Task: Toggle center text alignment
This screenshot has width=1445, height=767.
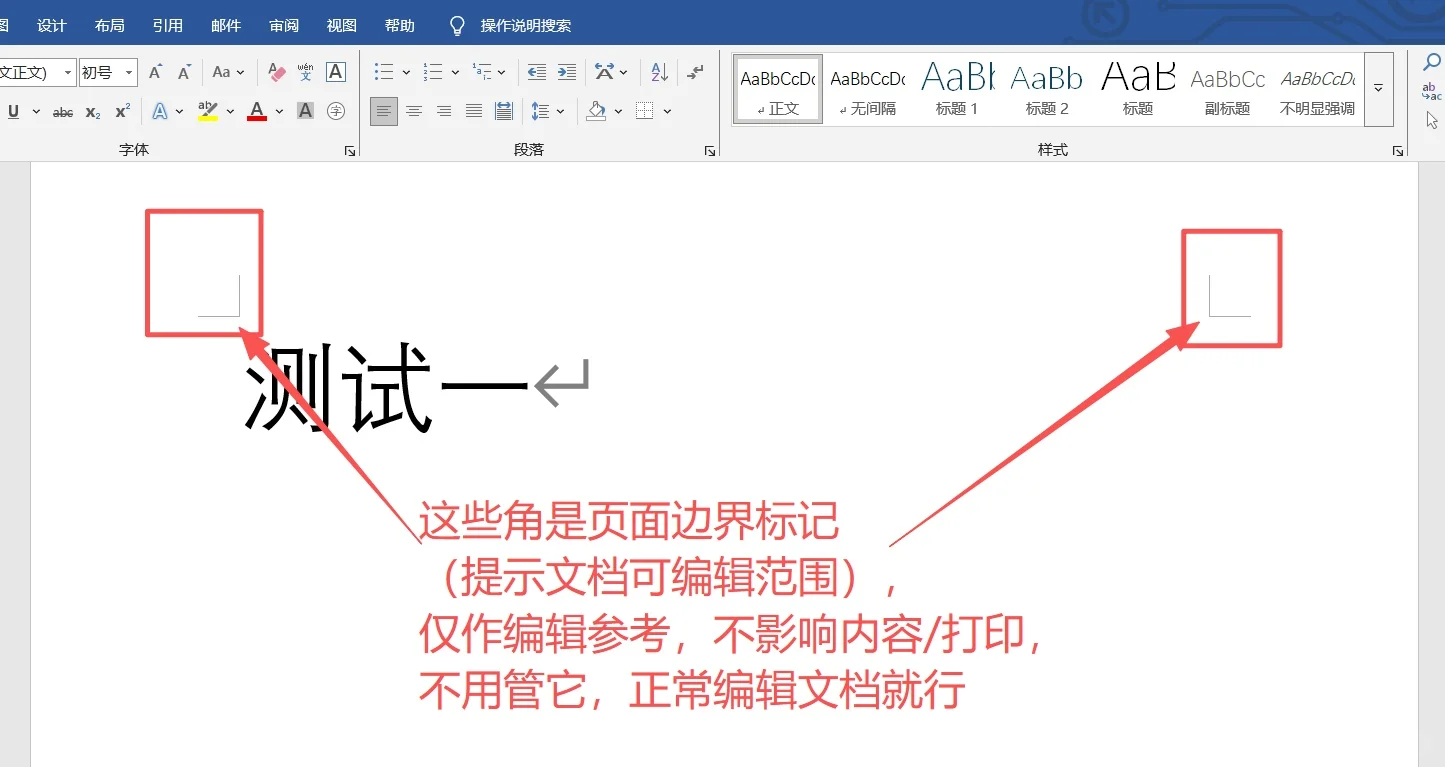Action: pyautogui.click(x=414, y=111)
